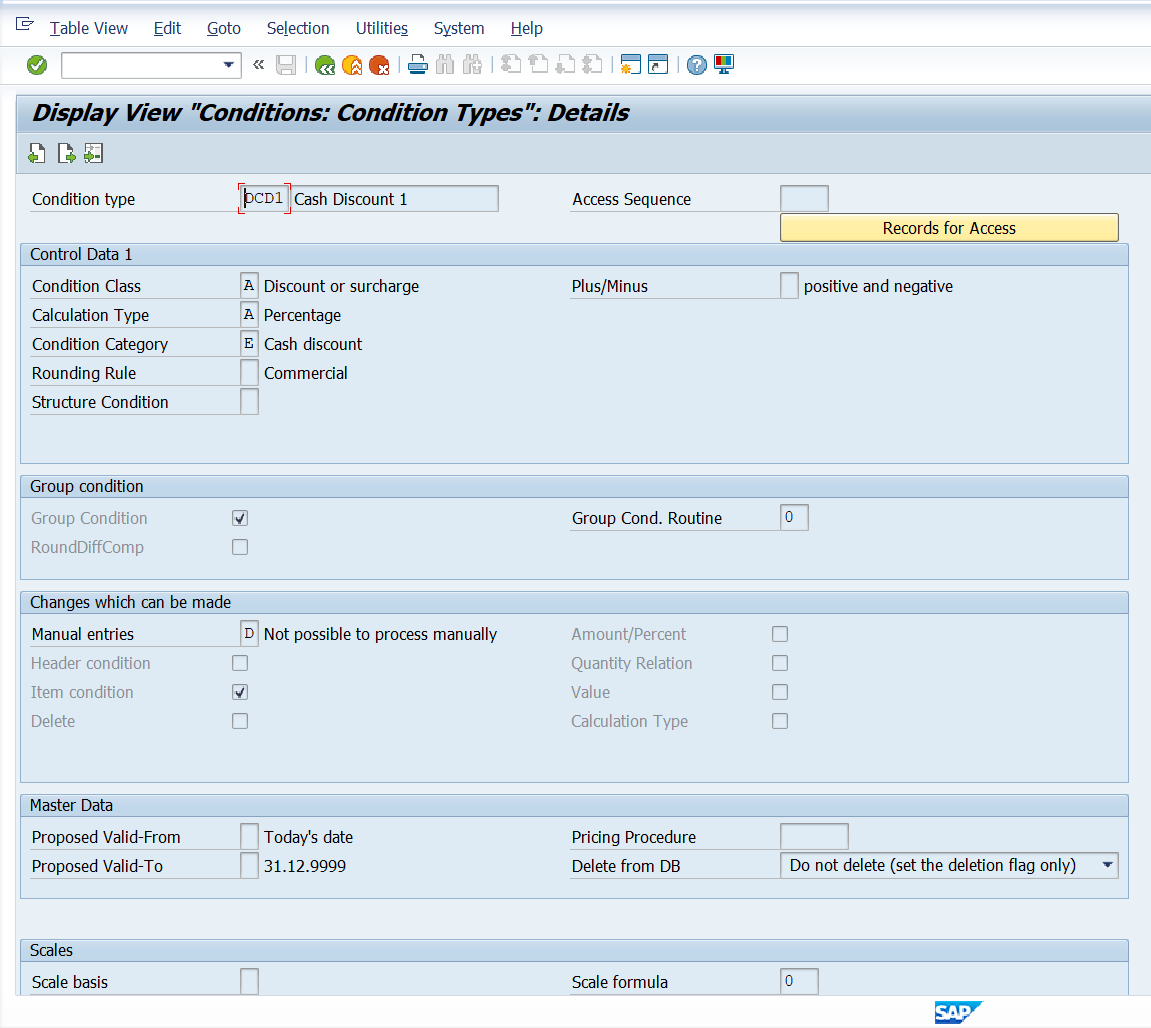The width and height of the screenshot is (1151, 1028).
Task: Expand the Delete from DB dropdown
Action: click(x=1107, y=866)
